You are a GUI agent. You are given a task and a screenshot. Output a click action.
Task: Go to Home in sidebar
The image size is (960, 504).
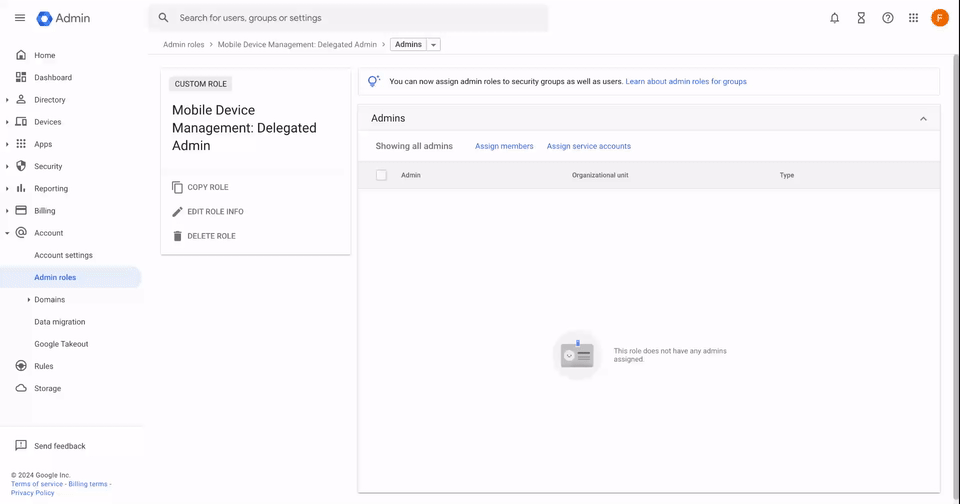point(45,55)
